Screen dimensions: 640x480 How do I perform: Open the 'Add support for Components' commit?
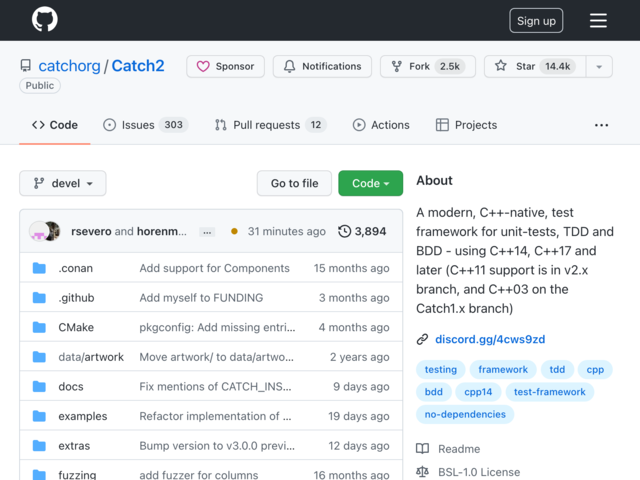tap(215, 268)
